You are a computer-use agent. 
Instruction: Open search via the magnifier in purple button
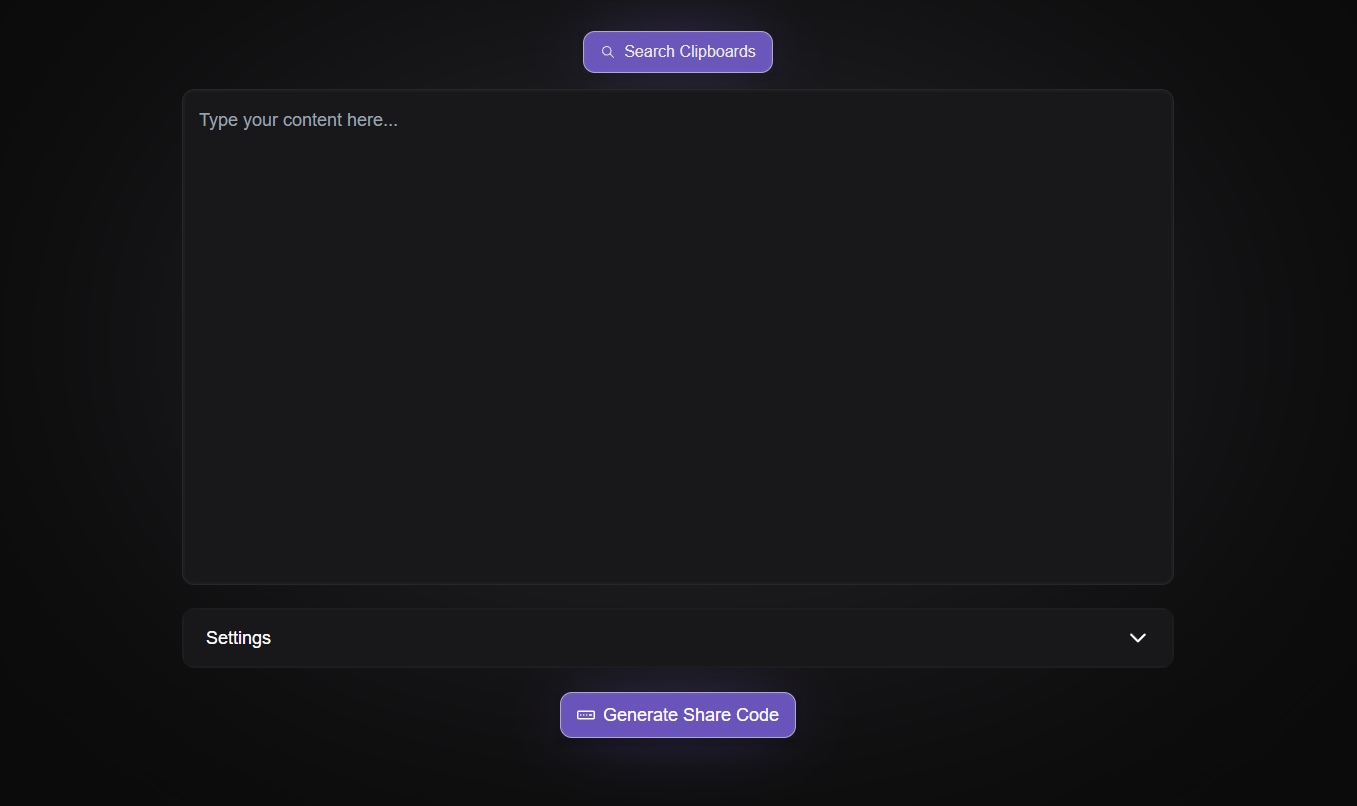tap(607, 52)
